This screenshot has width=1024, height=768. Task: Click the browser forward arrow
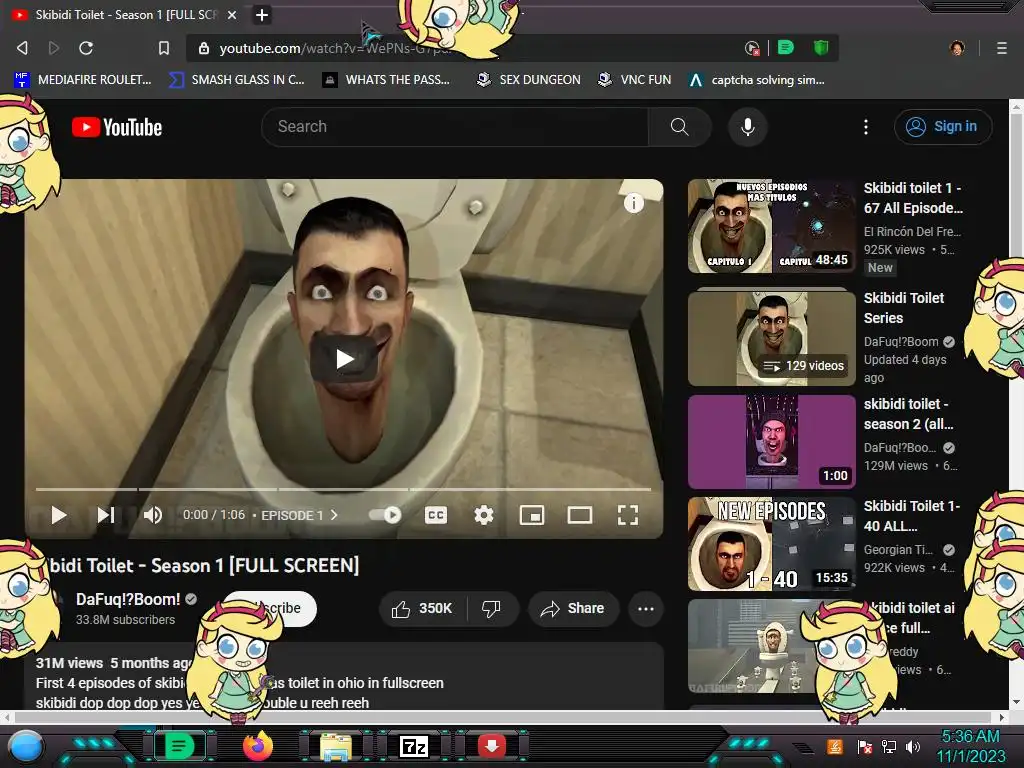point(54,48)
